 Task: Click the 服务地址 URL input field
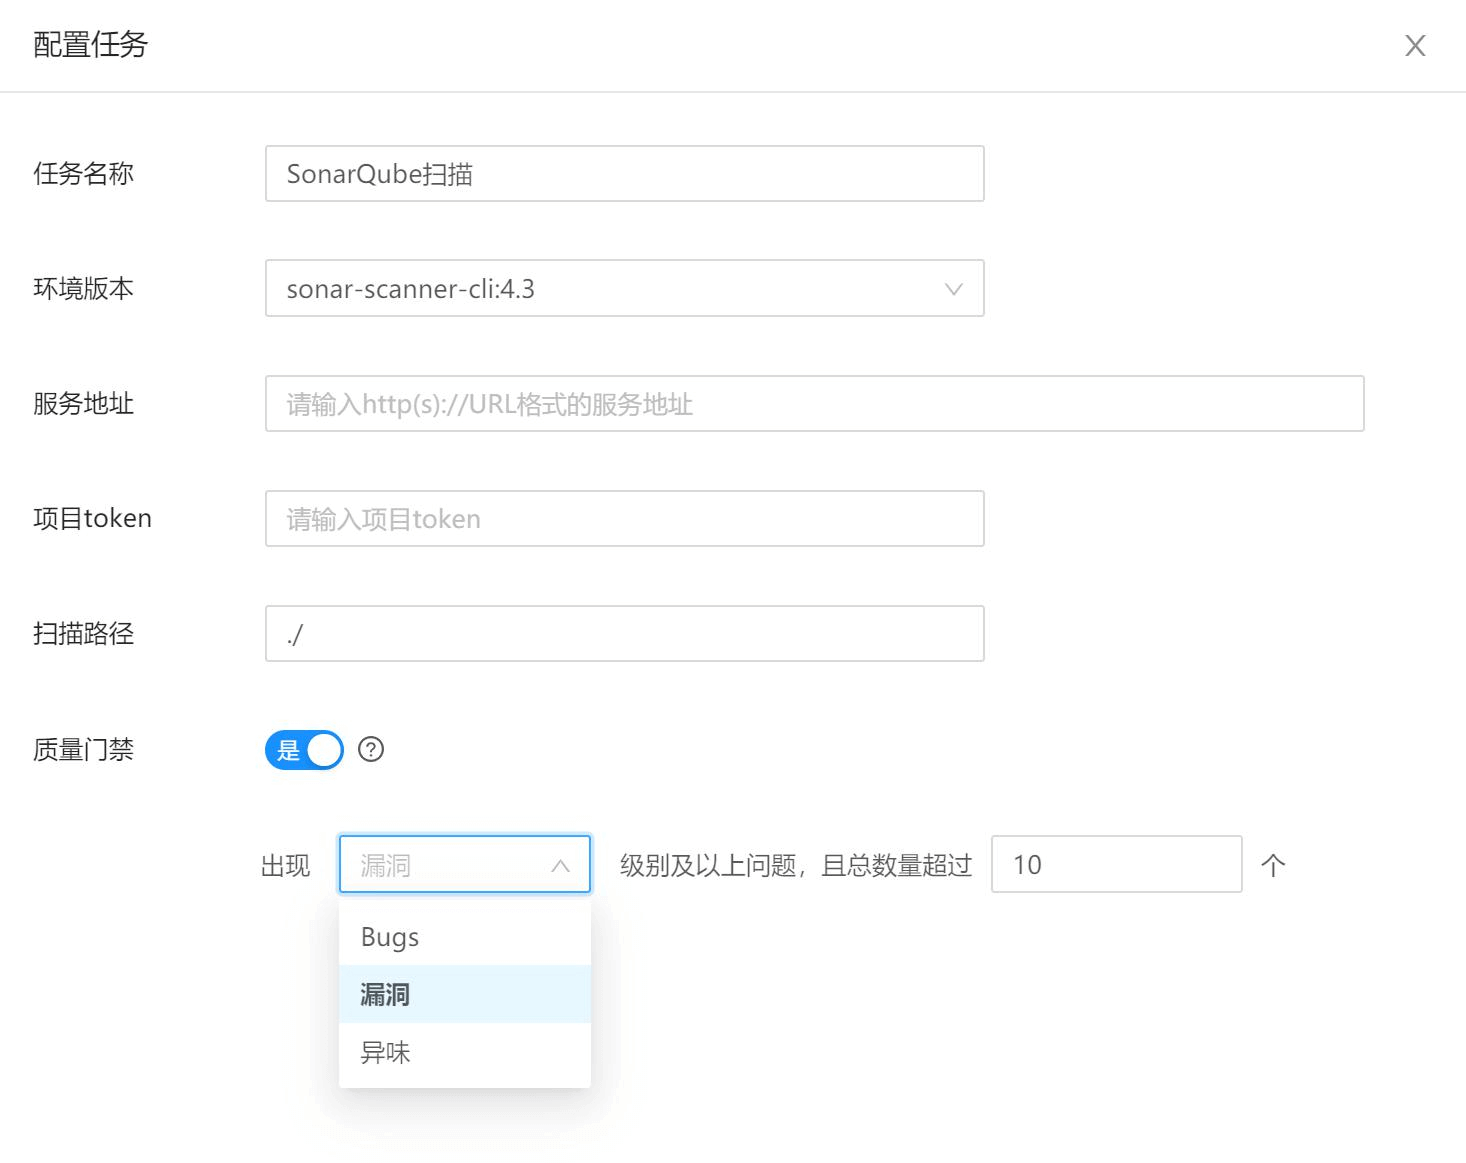tap(814, 404)
